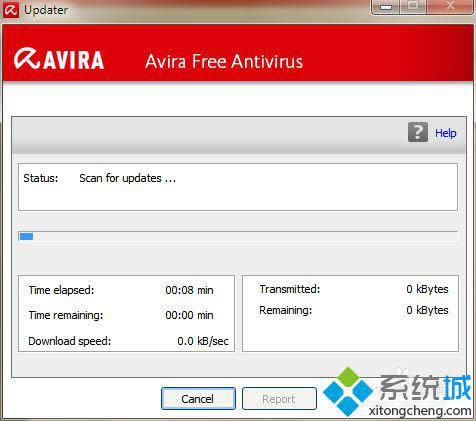Viewport: 476px width, 421px height.
Task: Click the '00:08 min' elapsed value
Action: (x=189, y=290)
